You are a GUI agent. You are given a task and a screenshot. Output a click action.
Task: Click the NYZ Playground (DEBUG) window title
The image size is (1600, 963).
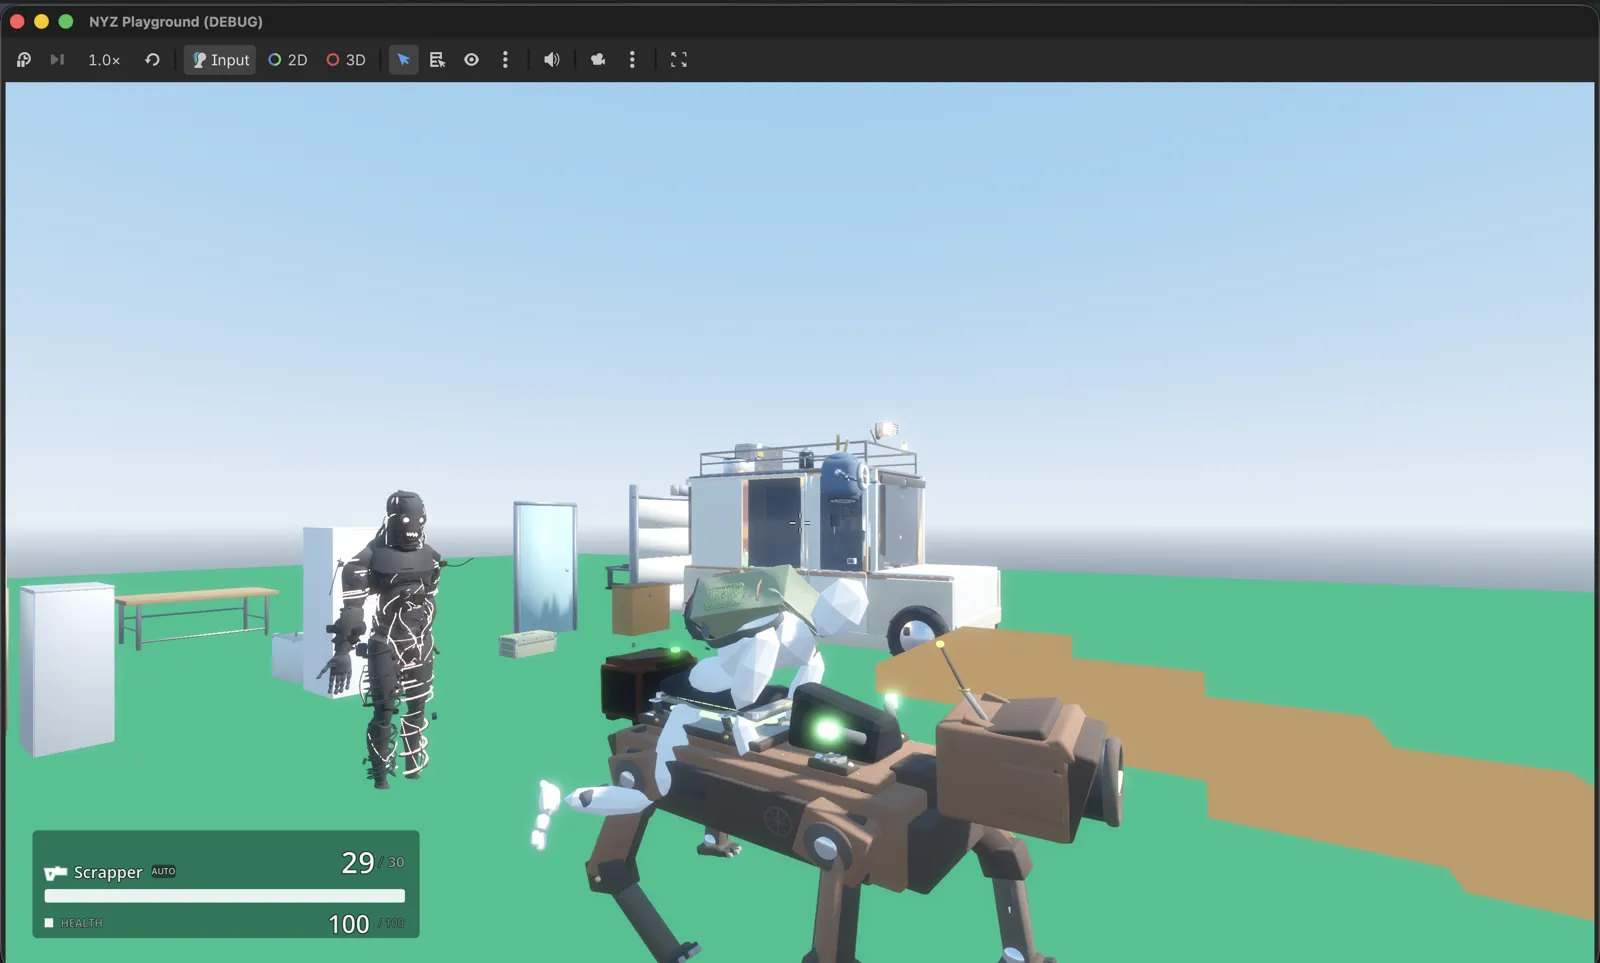pyautogui.click(x=176, y=21)
